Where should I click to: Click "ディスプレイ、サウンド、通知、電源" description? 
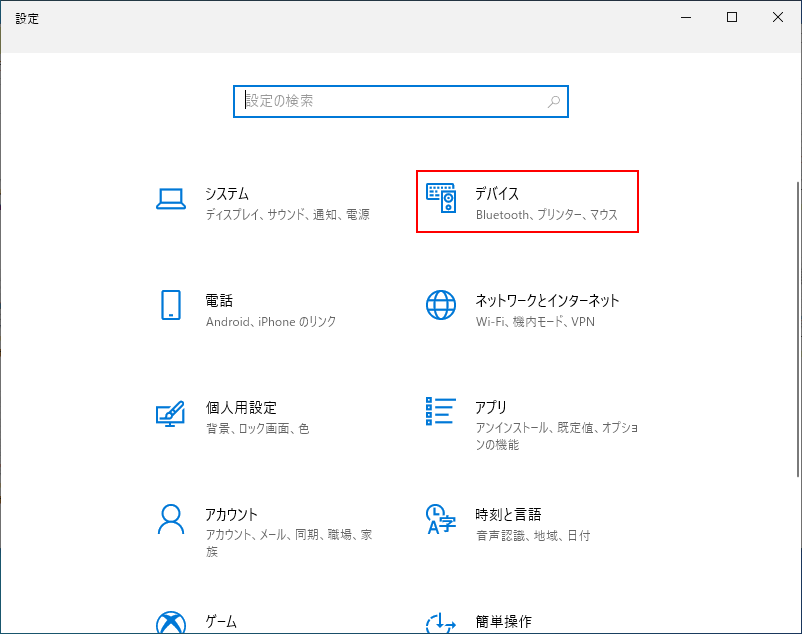pyautogui.click(x=287, y=215)
